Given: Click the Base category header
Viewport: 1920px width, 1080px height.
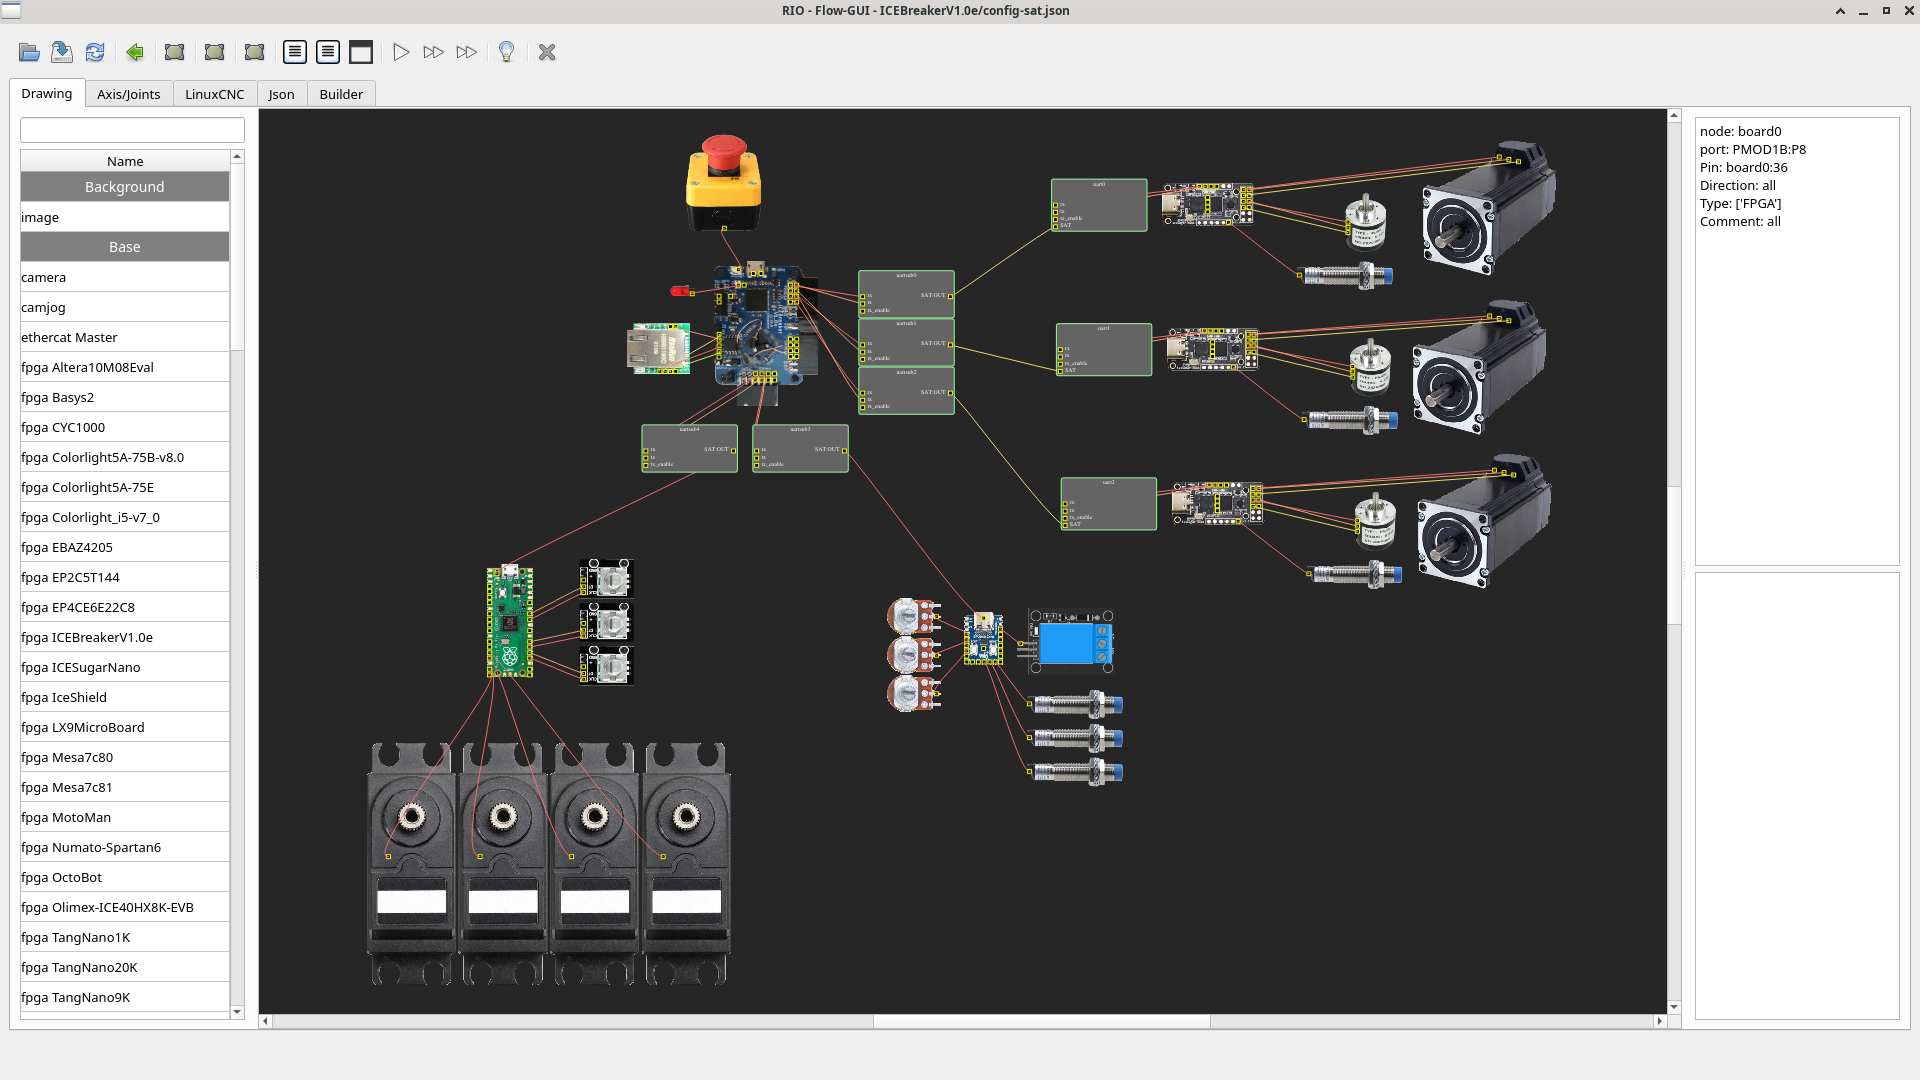Looking at the screenshot, I should tap(125, 247).
